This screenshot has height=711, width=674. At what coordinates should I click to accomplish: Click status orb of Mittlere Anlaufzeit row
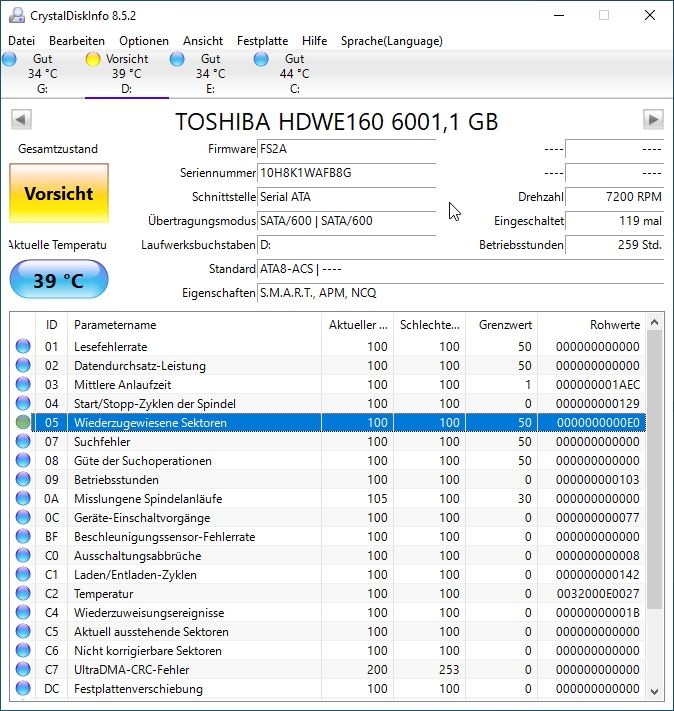tap(23, 385)
